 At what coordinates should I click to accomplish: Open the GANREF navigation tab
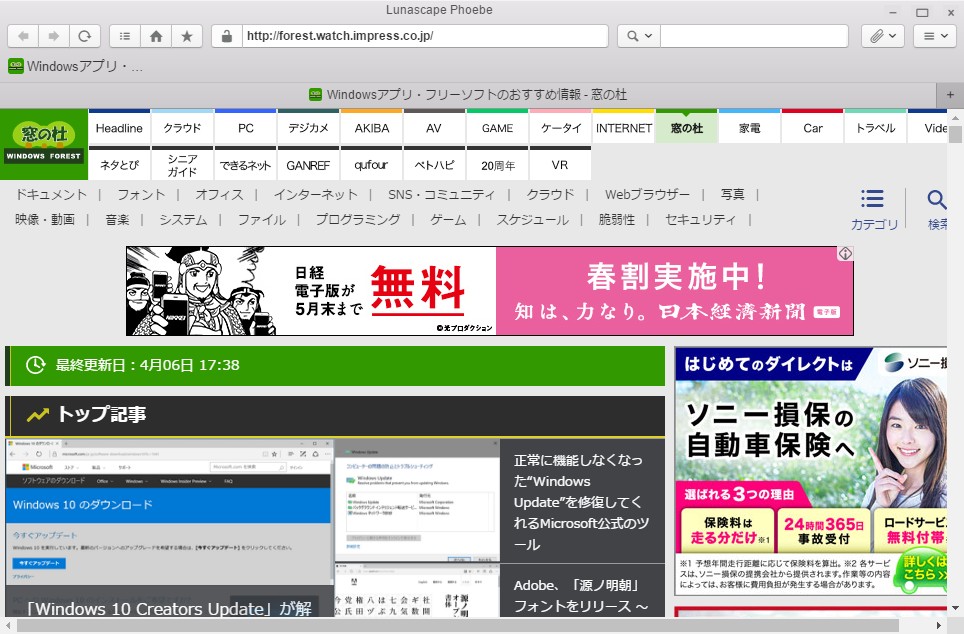point(309,164)
